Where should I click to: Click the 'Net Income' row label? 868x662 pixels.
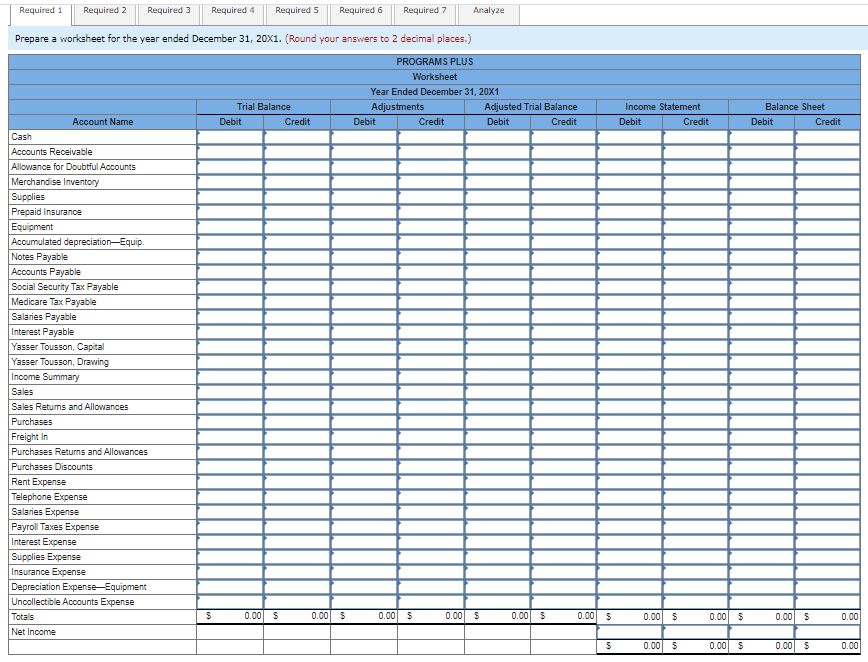coord(33,632)
